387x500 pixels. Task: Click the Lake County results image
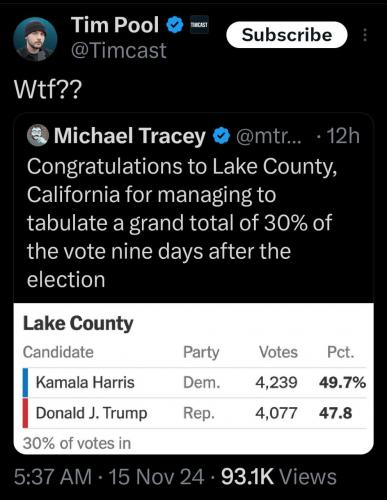tap(193, 379)
